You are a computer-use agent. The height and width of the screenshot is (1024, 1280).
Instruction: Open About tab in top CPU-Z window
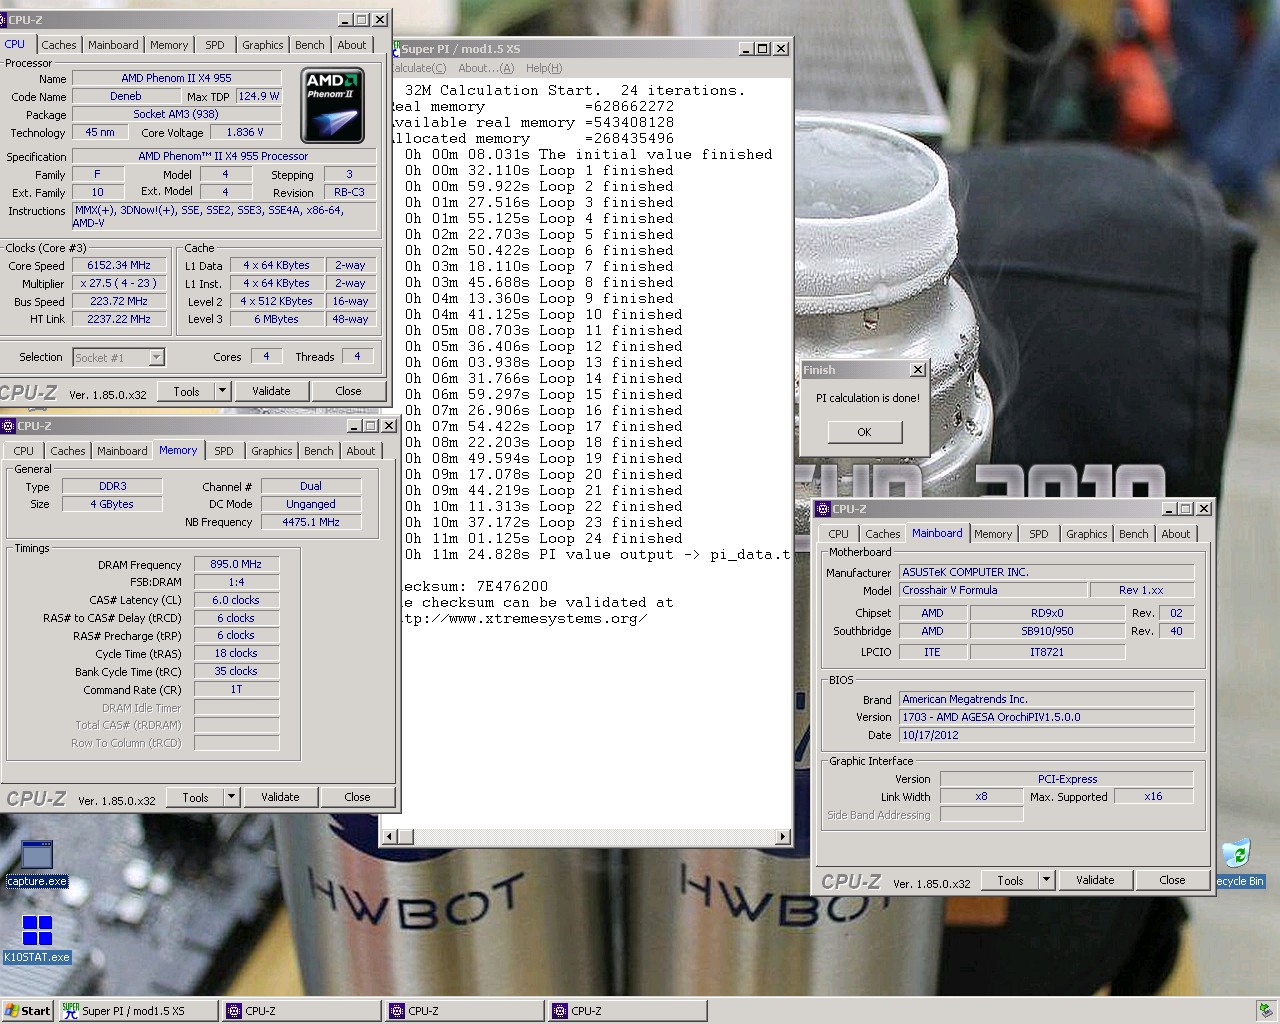(x=352, y=45)
